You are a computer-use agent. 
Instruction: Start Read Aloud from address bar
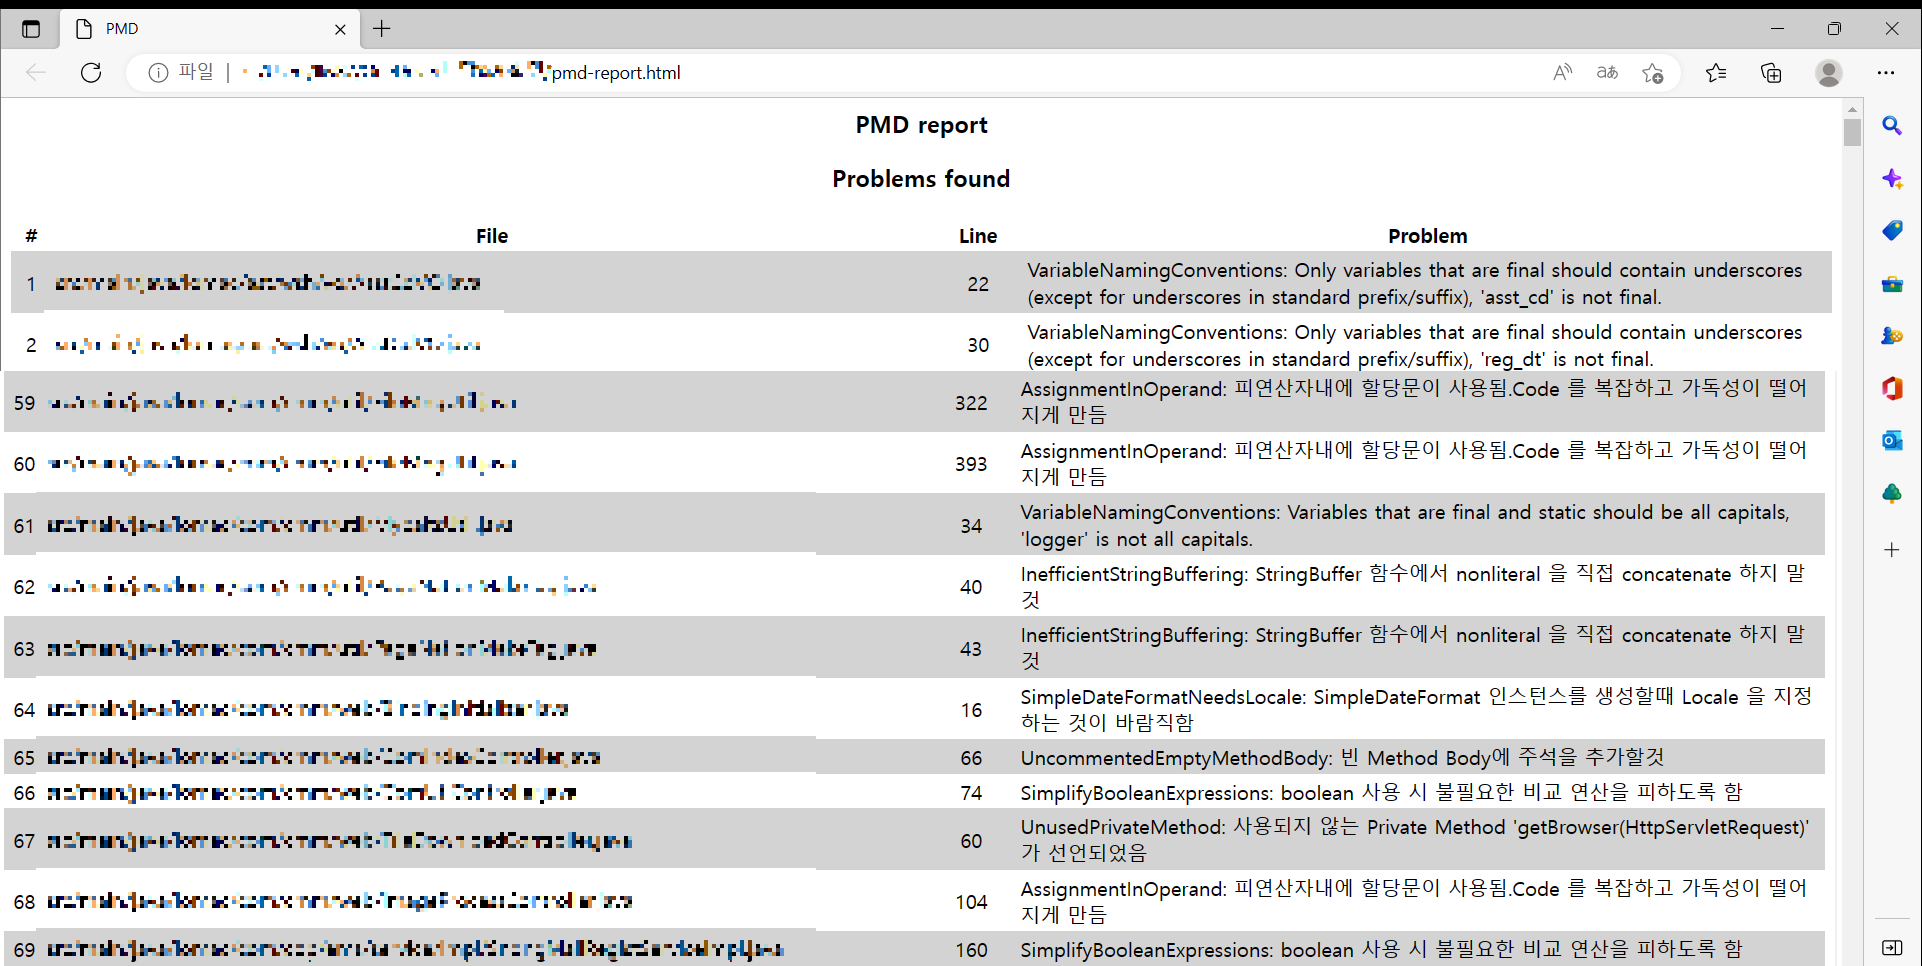click(x=1562, y=72)
